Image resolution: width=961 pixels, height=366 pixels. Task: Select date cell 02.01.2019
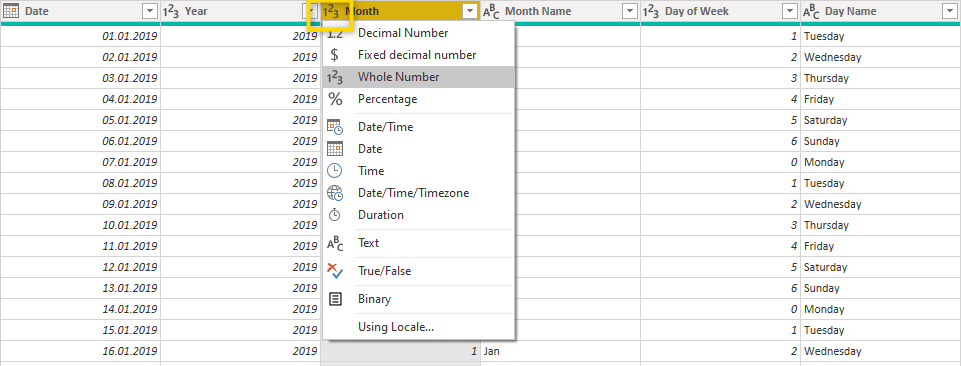click(x=80, y=58)
